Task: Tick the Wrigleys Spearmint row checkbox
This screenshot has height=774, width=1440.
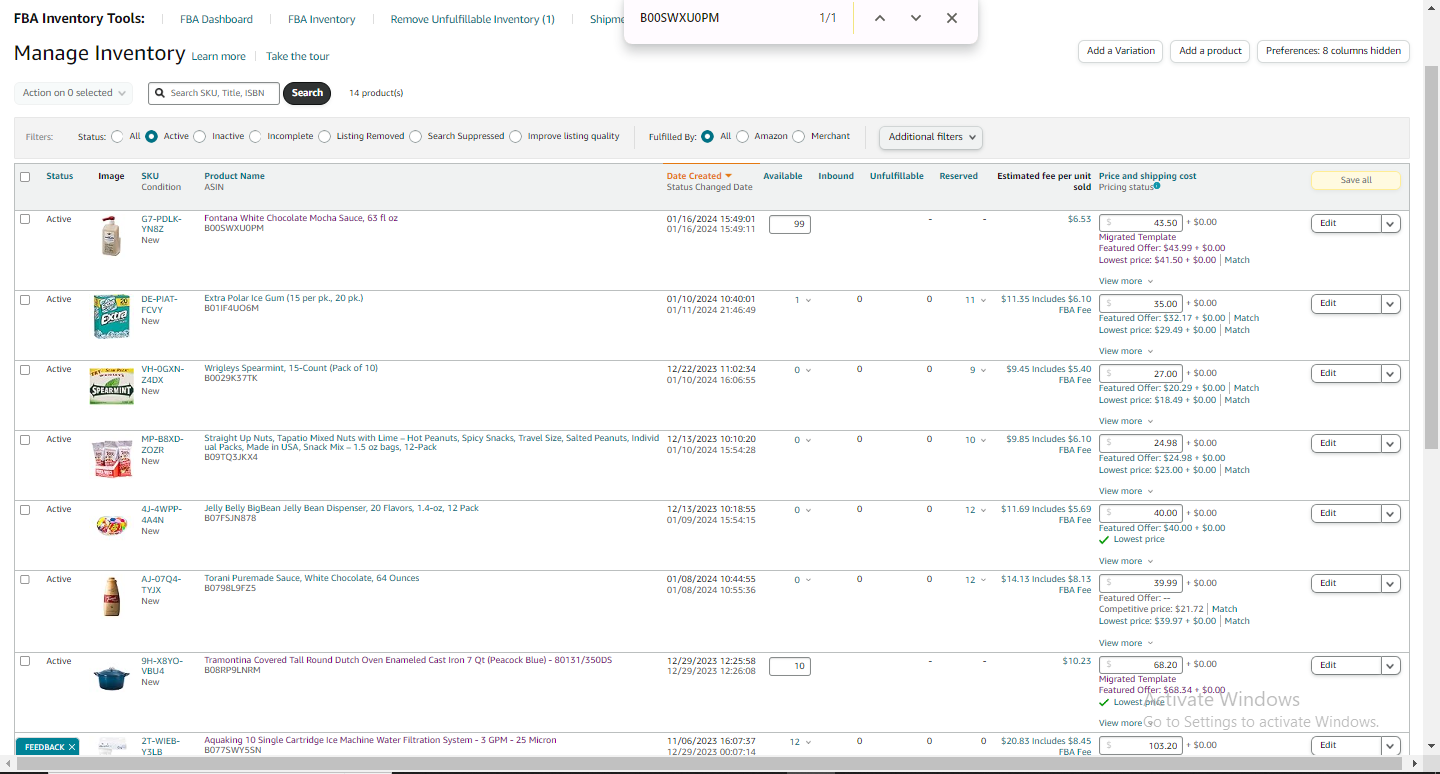Action: pos(25,369)
